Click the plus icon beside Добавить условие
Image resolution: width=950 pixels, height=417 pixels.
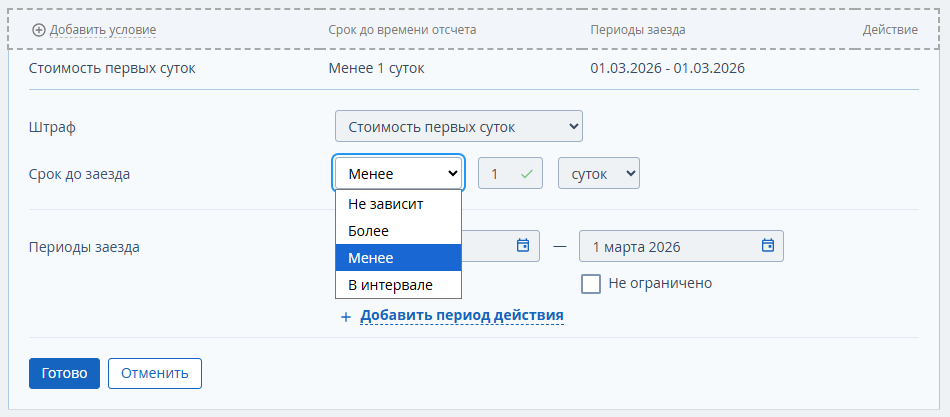click(39, 30)
